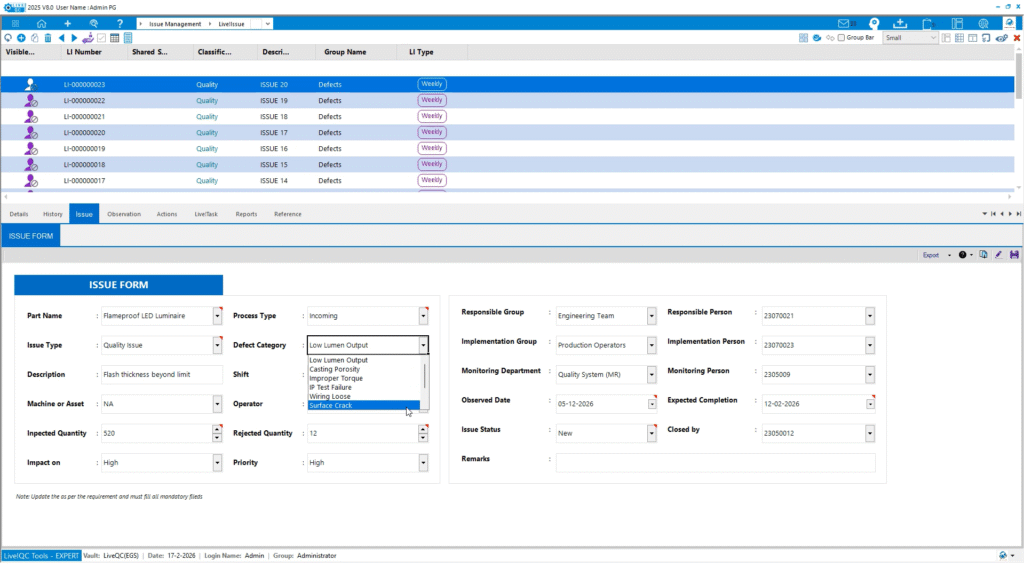Open the LiveTask tab
1024x576 pixels.
point(206,214)
